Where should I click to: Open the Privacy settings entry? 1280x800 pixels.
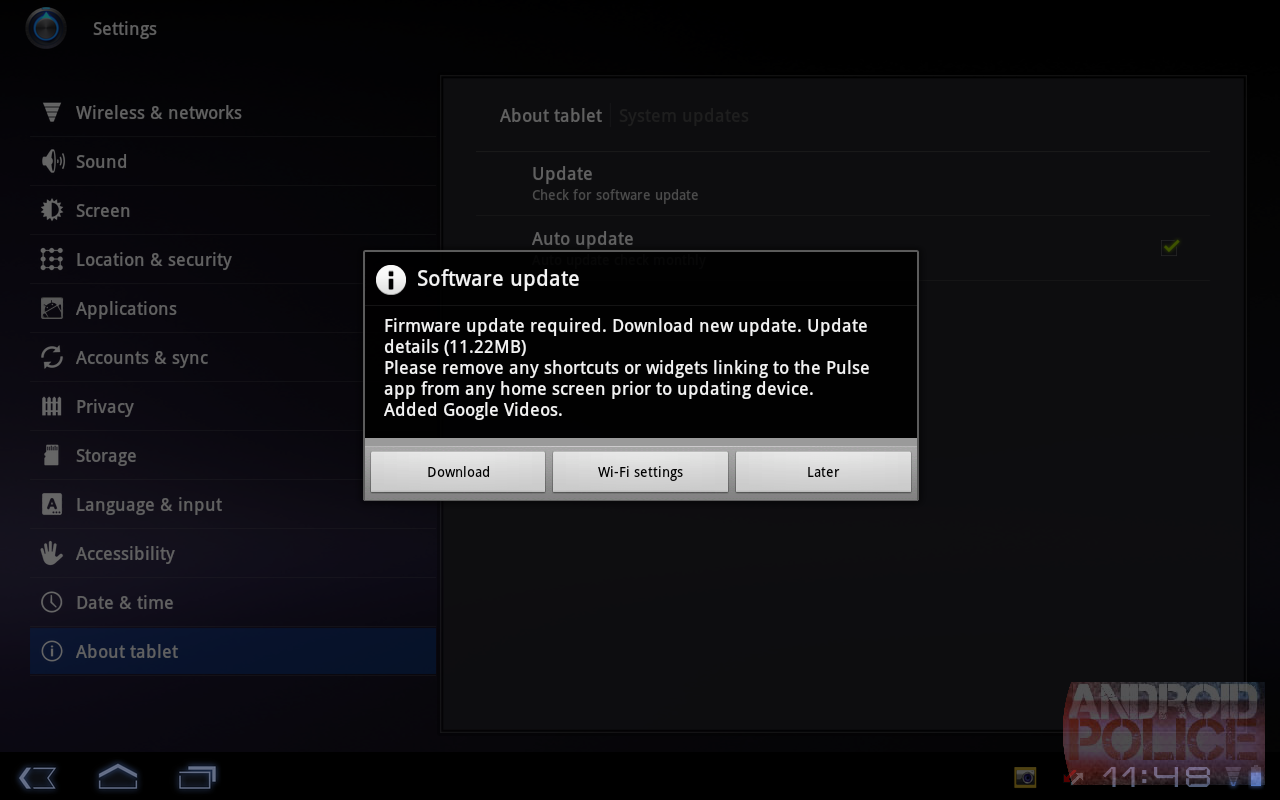pyautogui.click(x=233, y=406)
